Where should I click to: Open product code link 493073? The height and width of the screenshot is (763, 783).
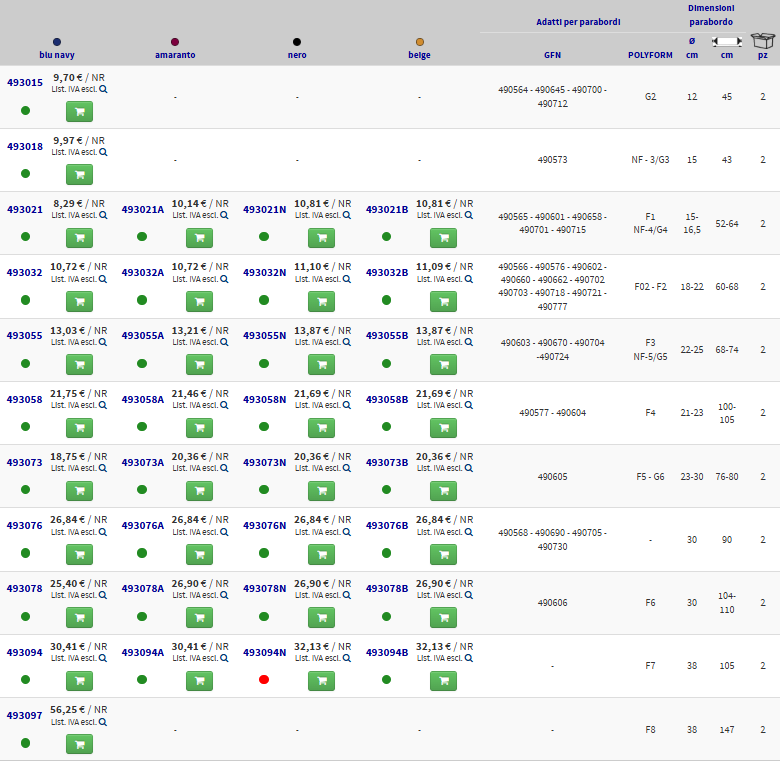click(x=25, y=462)
